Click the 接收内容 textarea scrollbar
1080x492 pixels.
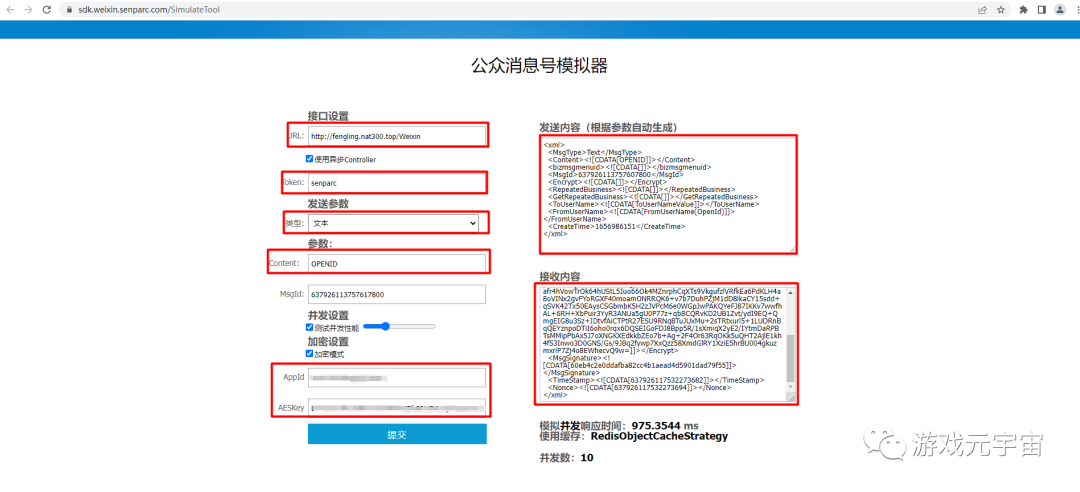[x=790, y=358]
